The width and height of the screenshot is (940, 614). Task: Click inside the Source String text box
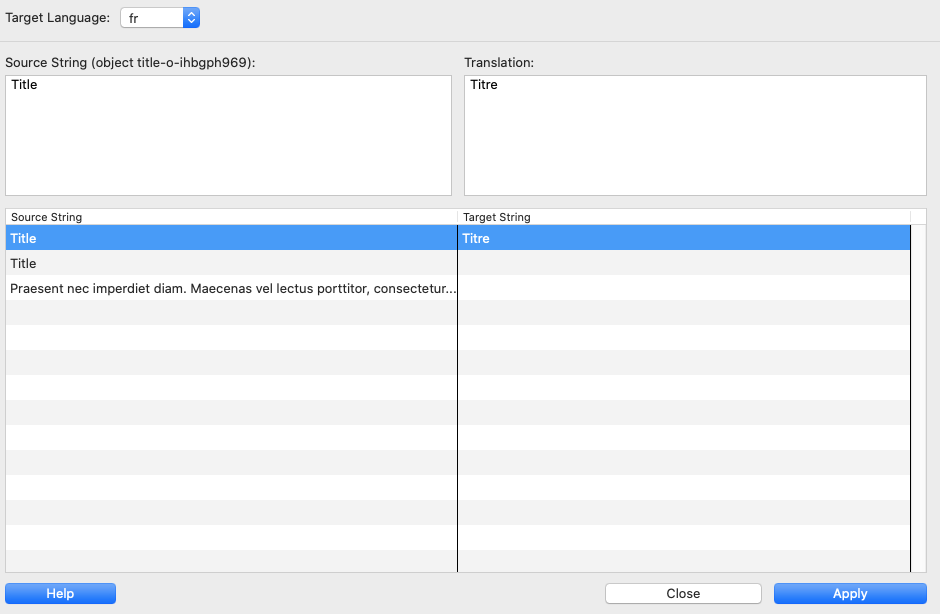coord(228,135)
